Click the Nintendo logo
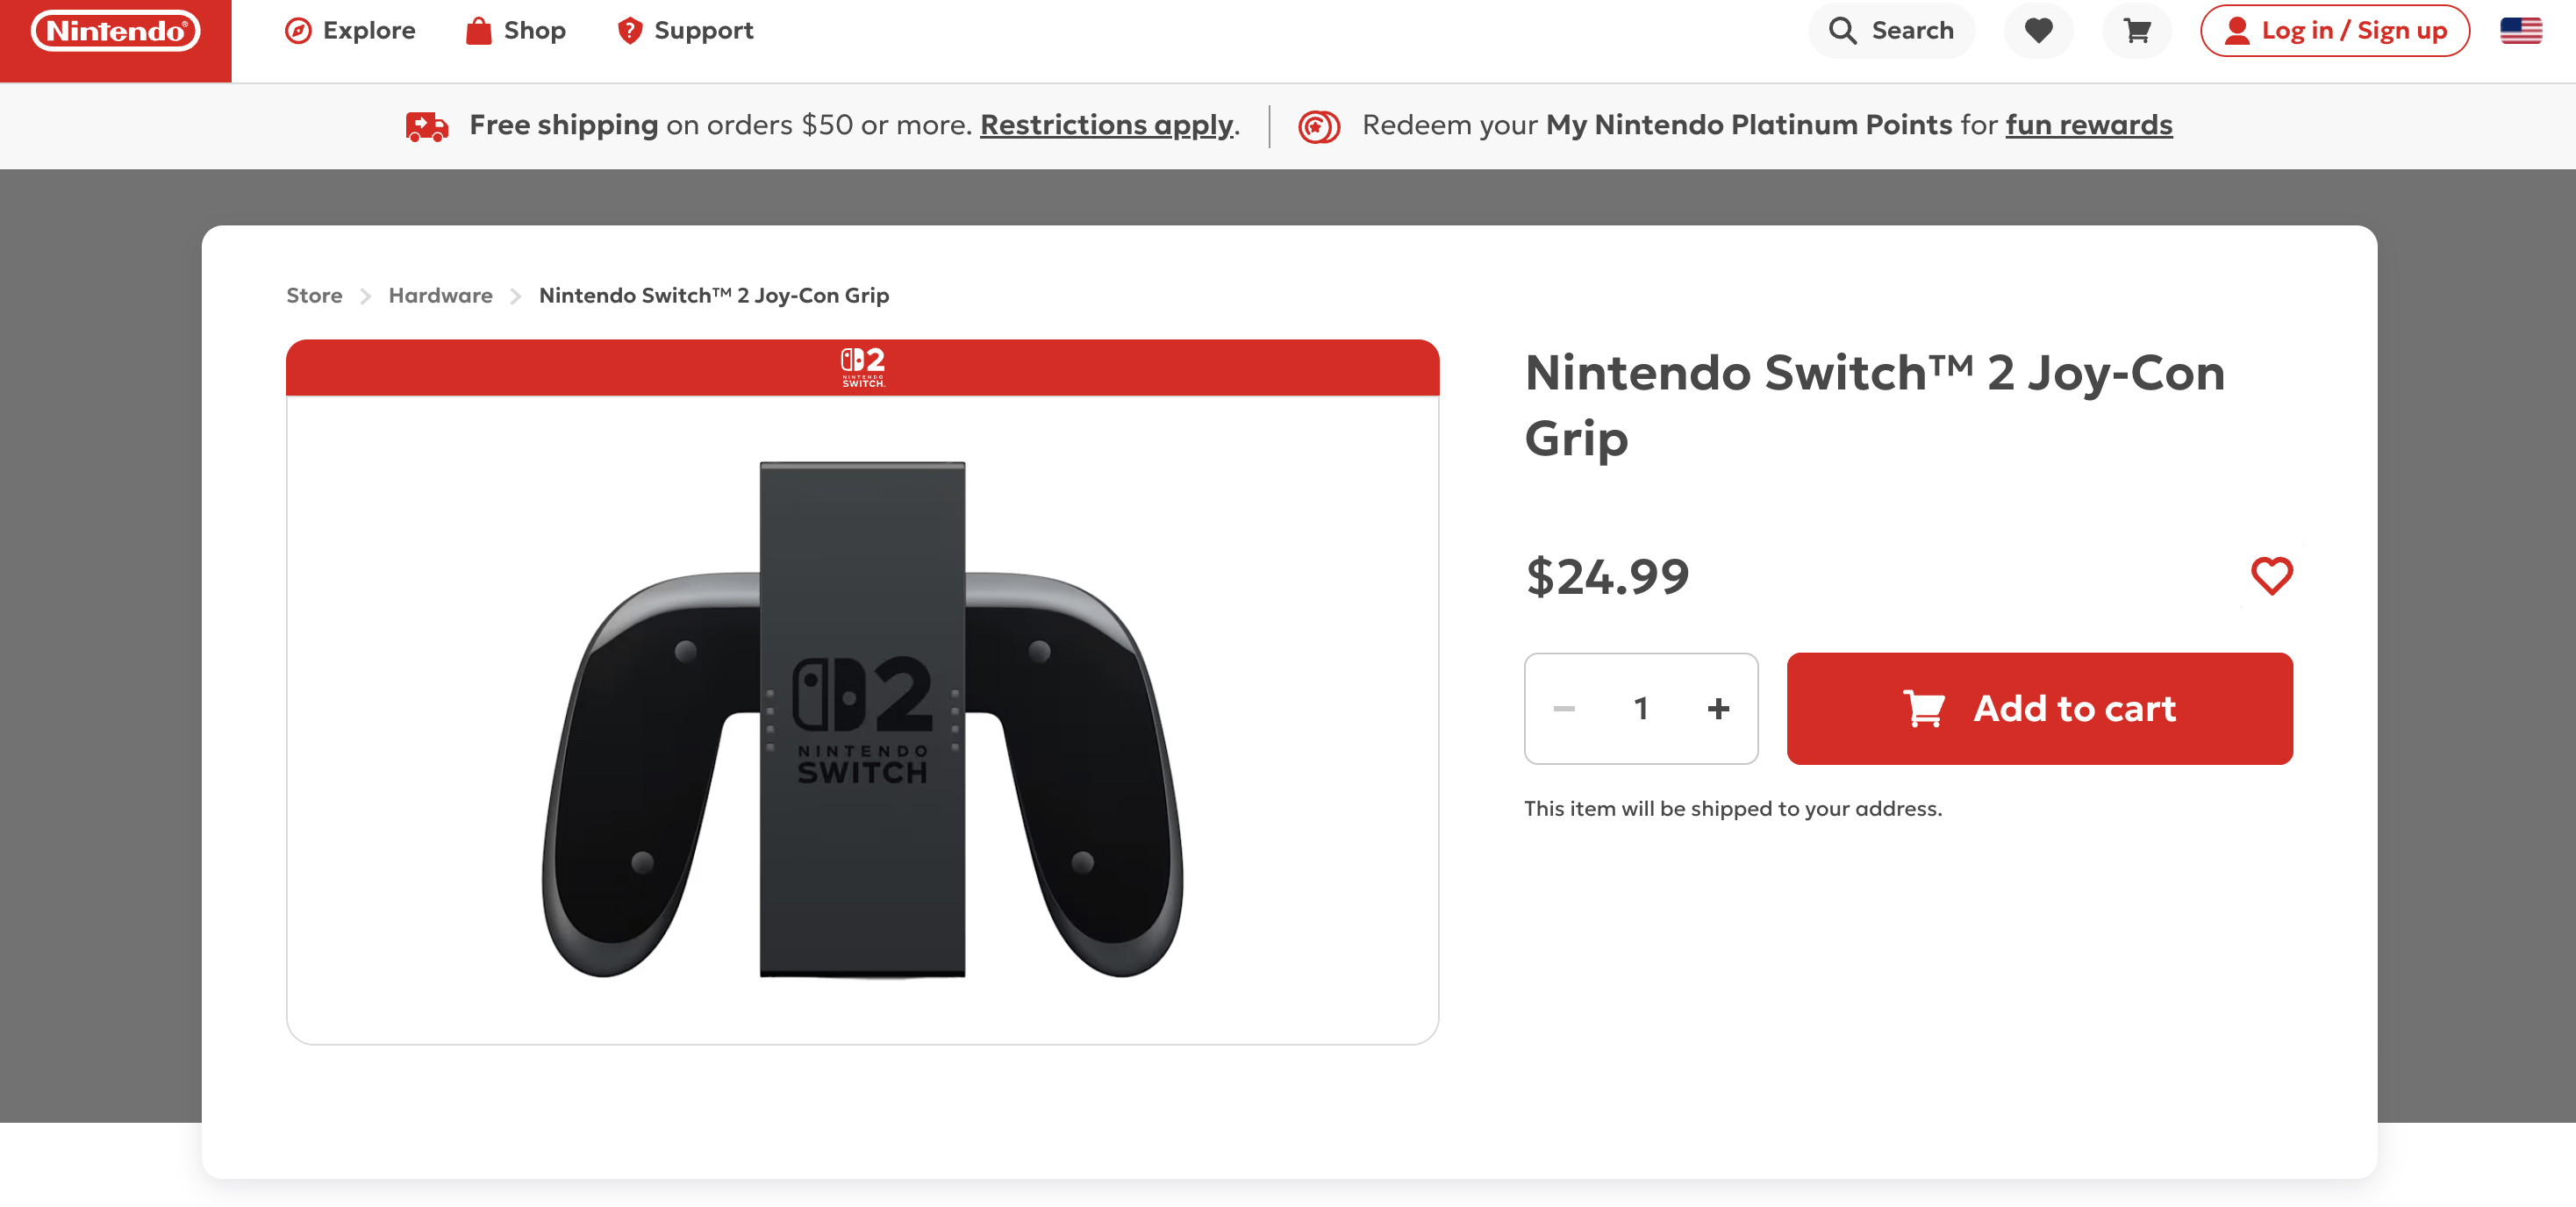 click(116, 31)
